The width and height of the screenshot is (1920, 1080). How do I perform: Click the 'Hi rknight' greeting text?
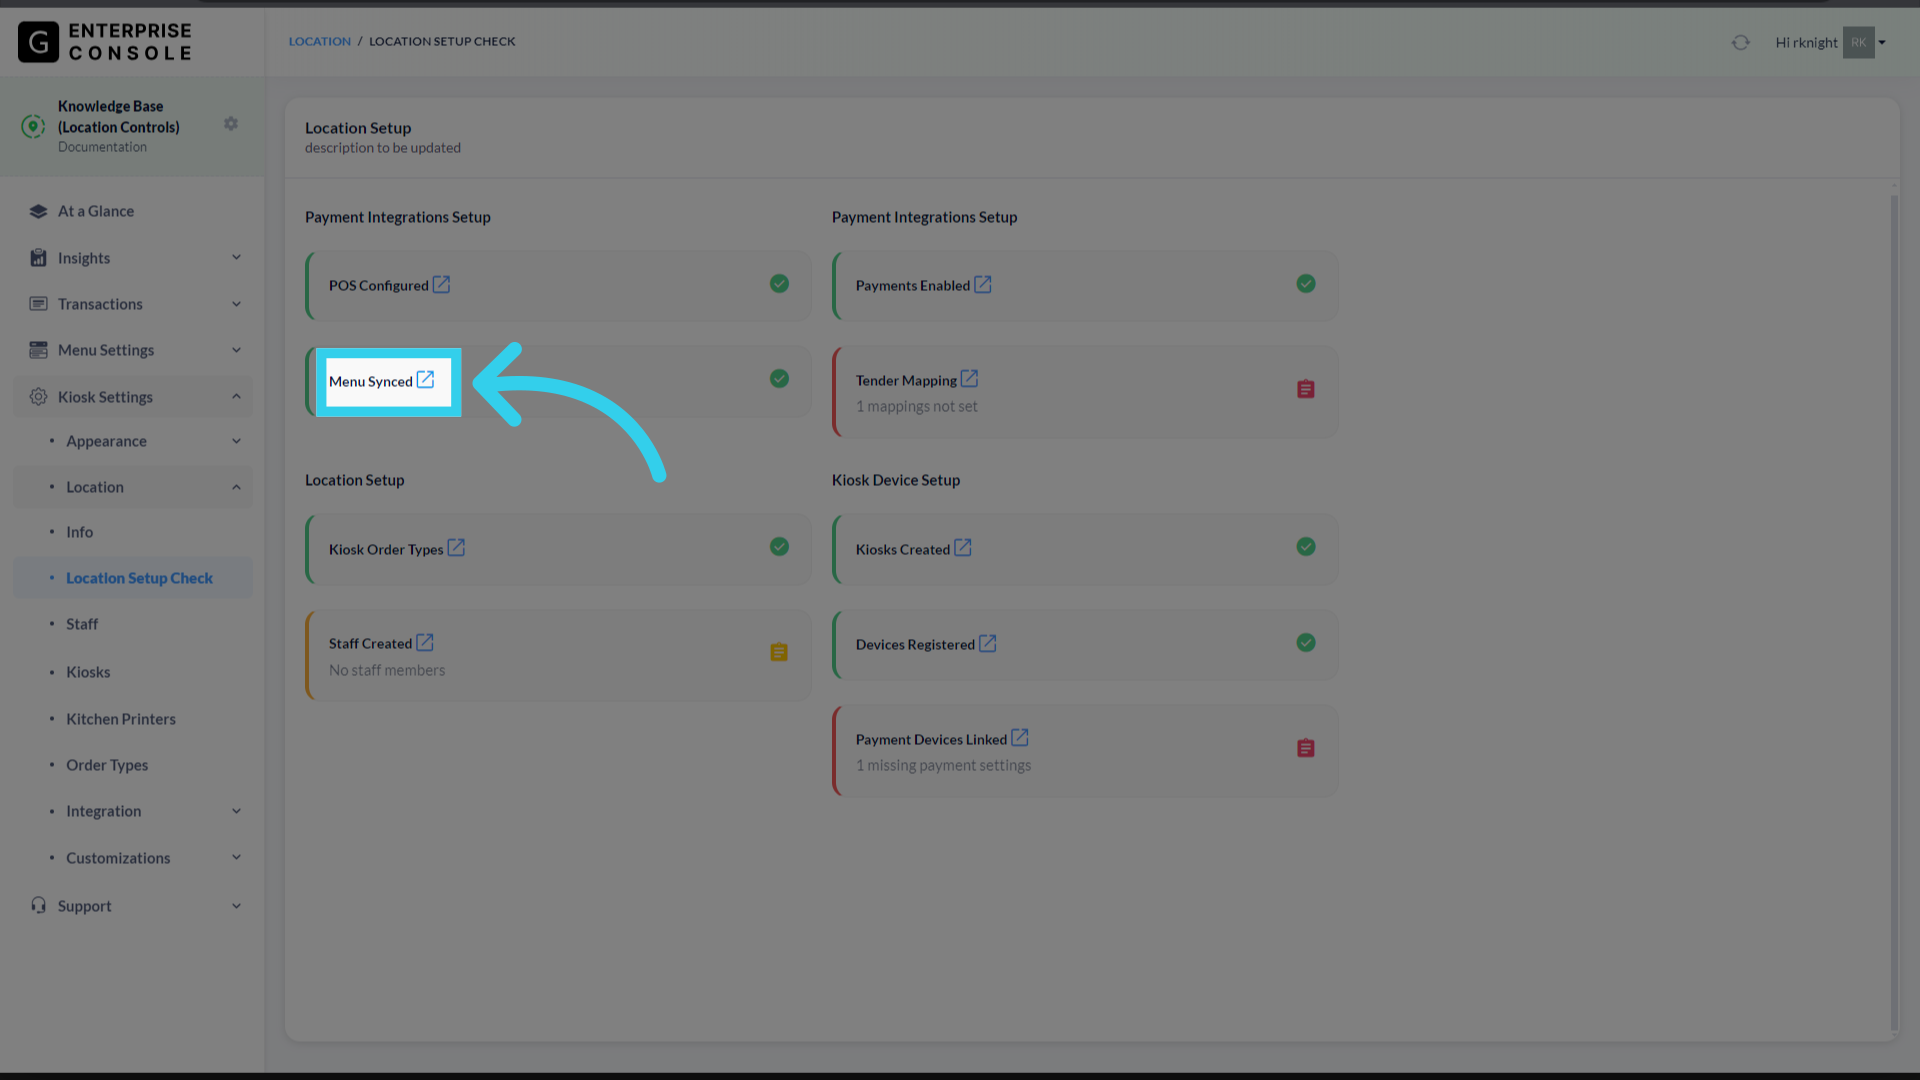pos(1806,42)
